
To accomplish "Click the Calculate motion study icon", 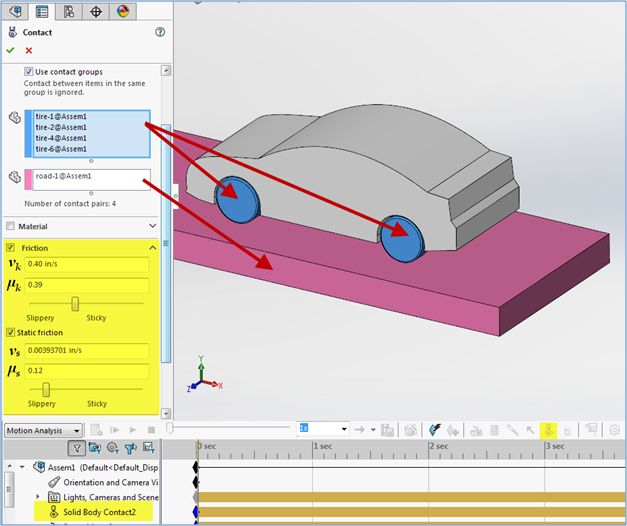I will point(96,430).
